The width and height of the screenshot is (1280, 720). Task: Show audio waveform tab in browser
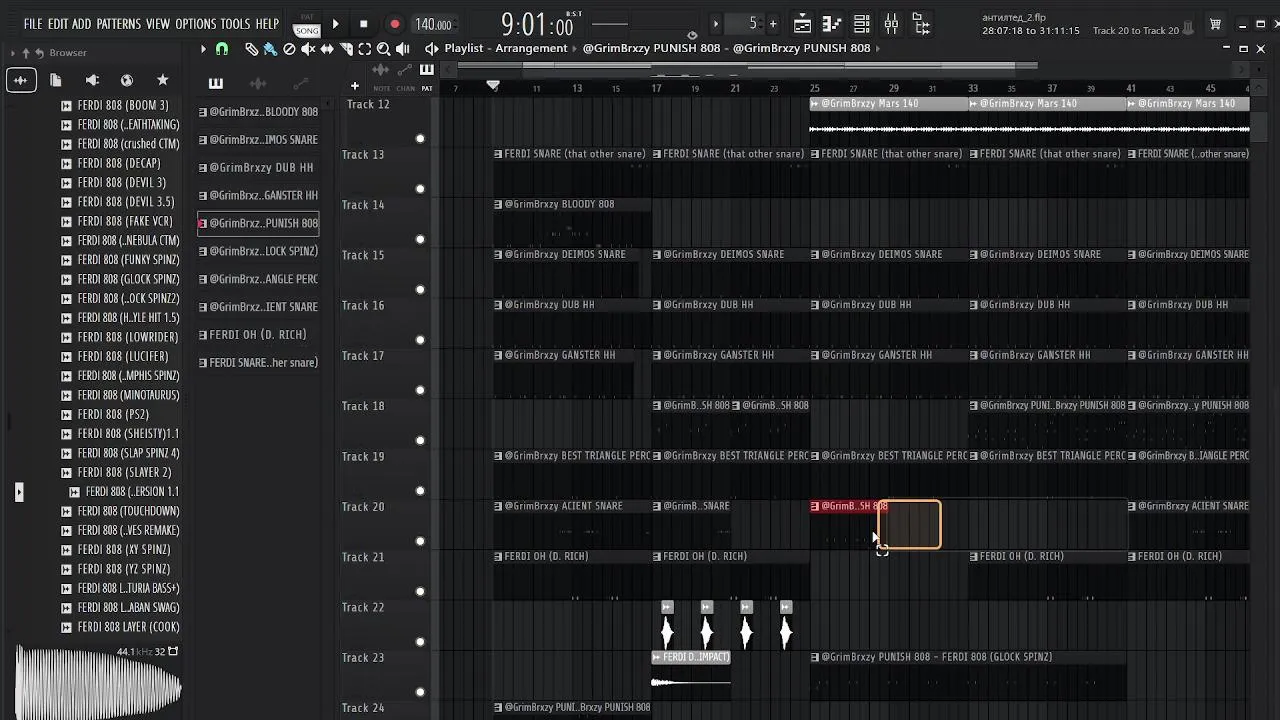(x=21, y=80)
